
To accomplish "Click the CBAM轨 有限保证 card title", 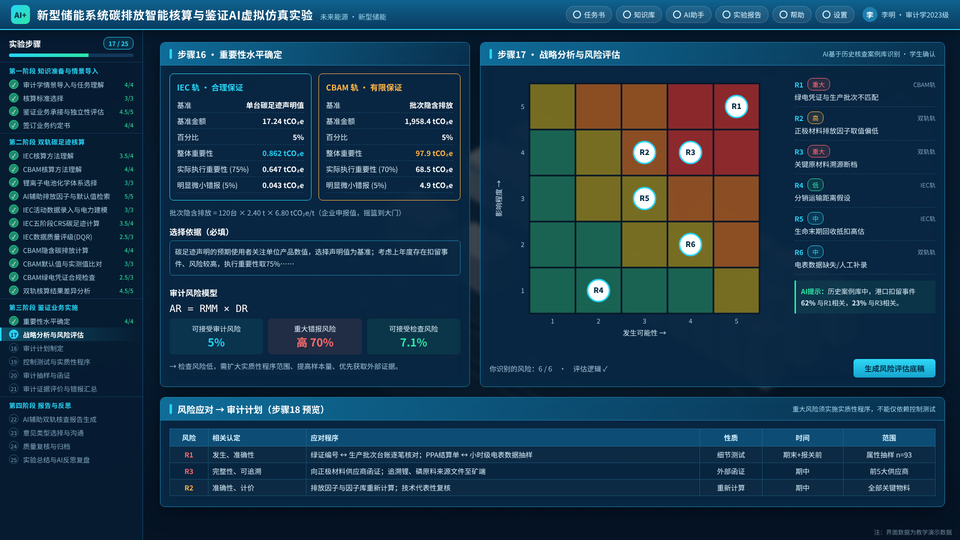I will point(364,88).
